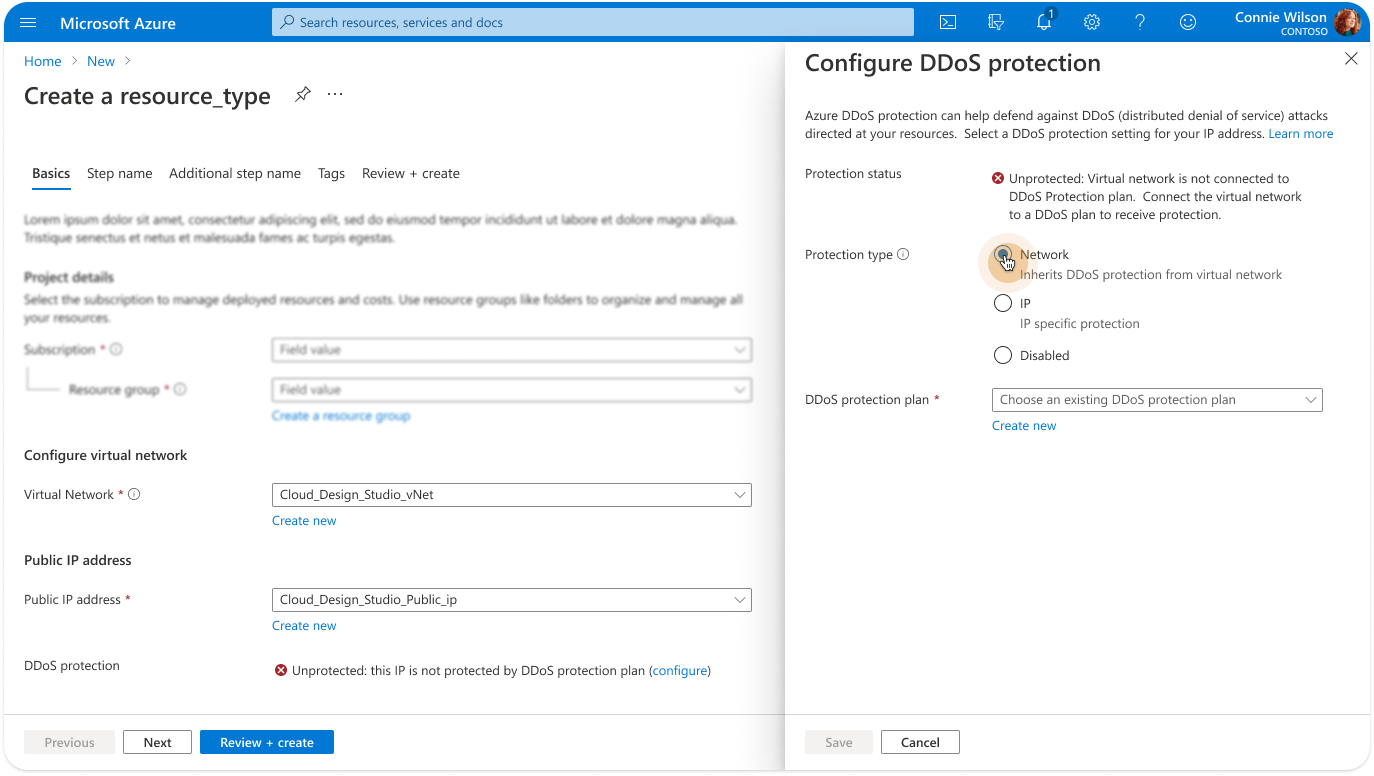Open the DDoS protection plan dropdown

coord(1157,400)
